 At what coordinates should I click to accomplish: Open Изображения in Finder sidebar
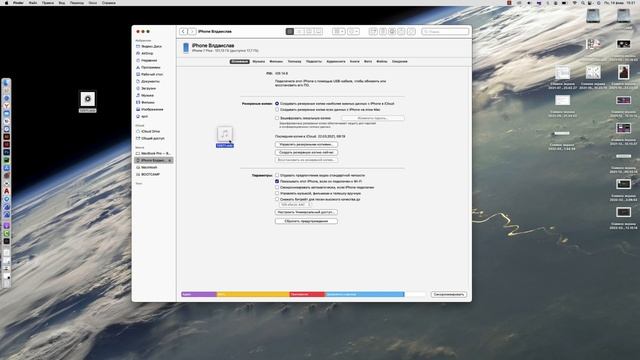152,109
